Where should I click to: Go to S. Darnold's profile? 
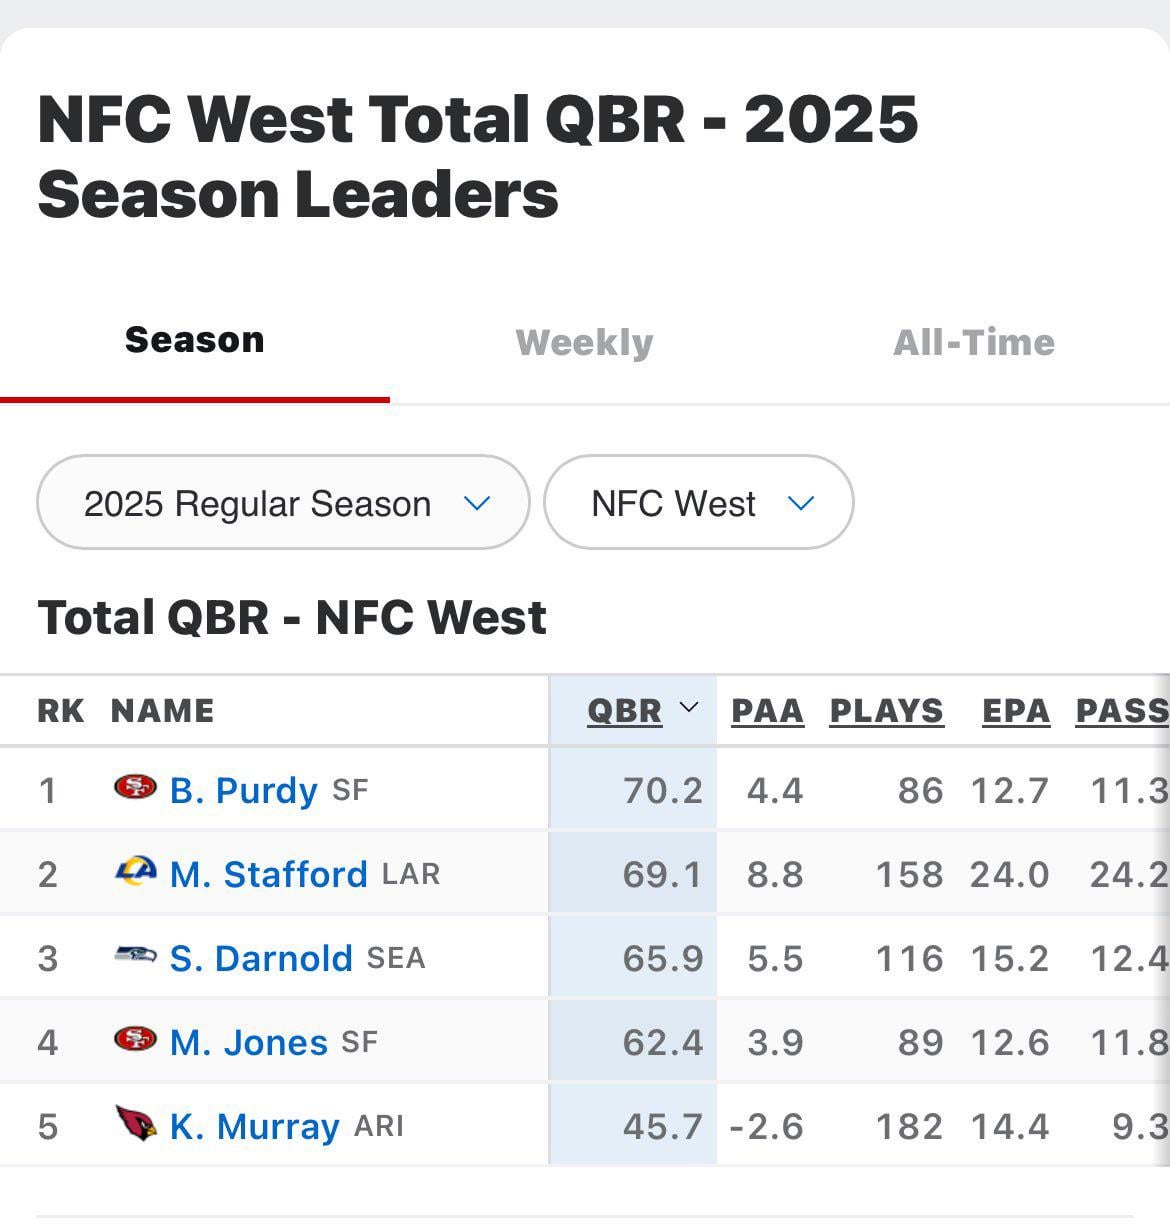[261, 959]
